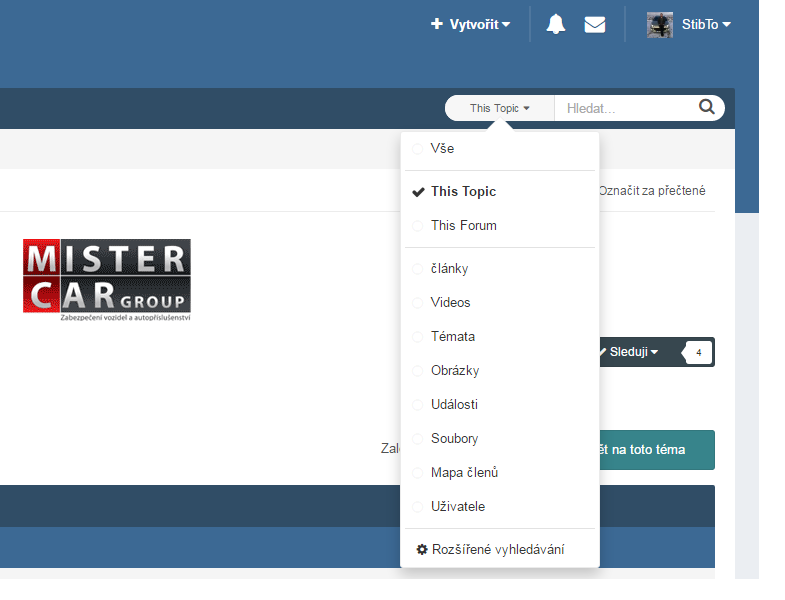Screen dimensions: 785x600
Task: Click the reply na toto téma button
Action: pyautogui.click(x=657, y=450)
